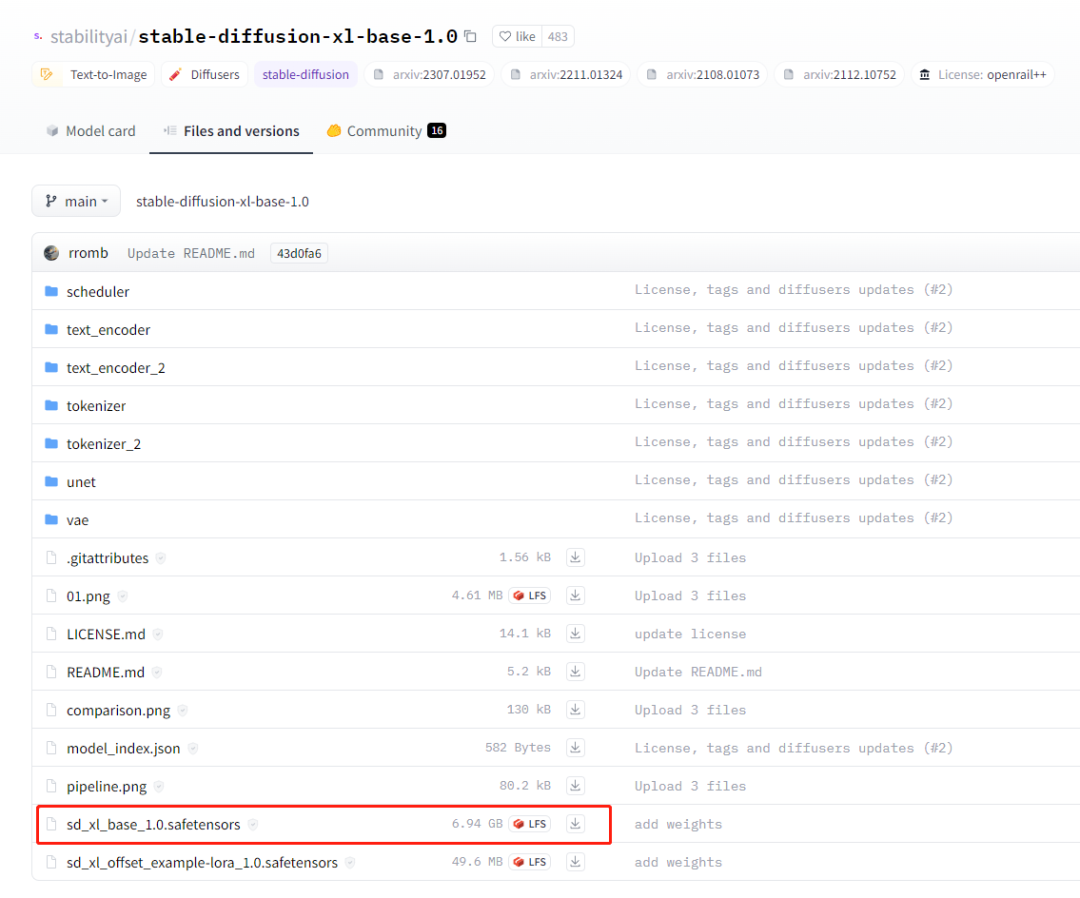
Task: Open the tokenizer folder
Action: [96, 406]
